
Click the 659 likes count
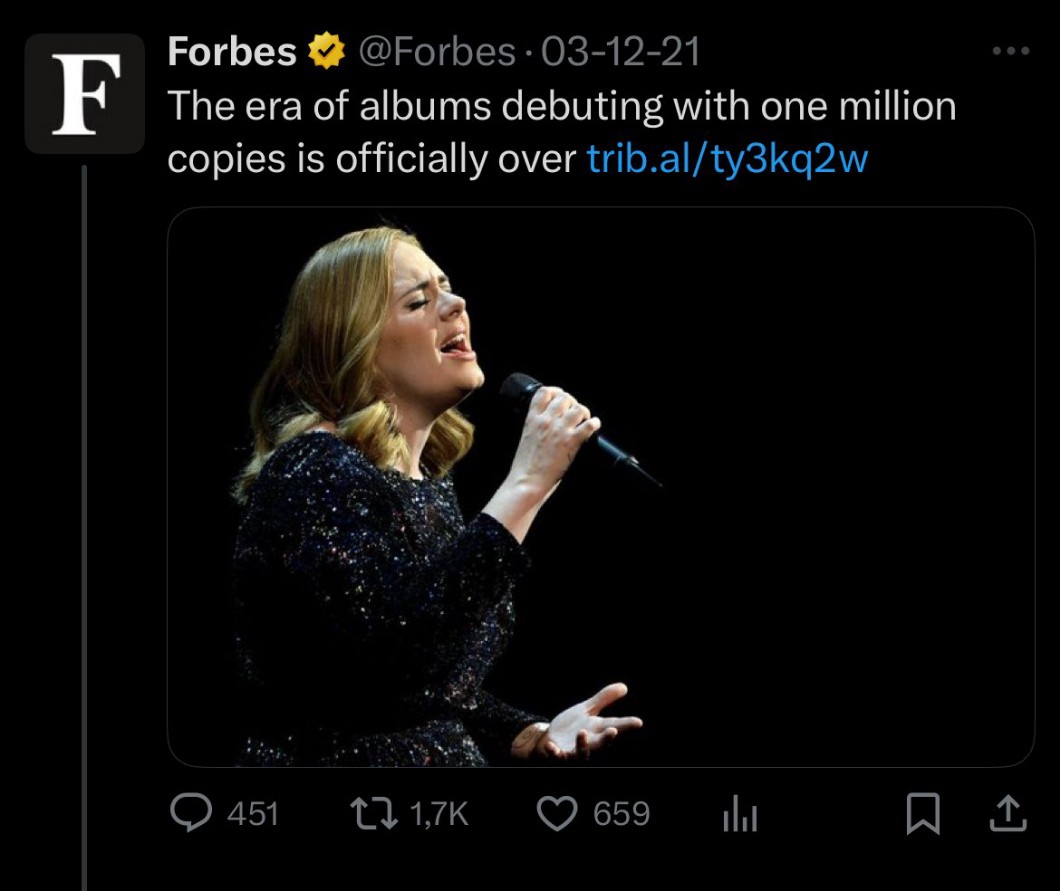tap(622, 814)
